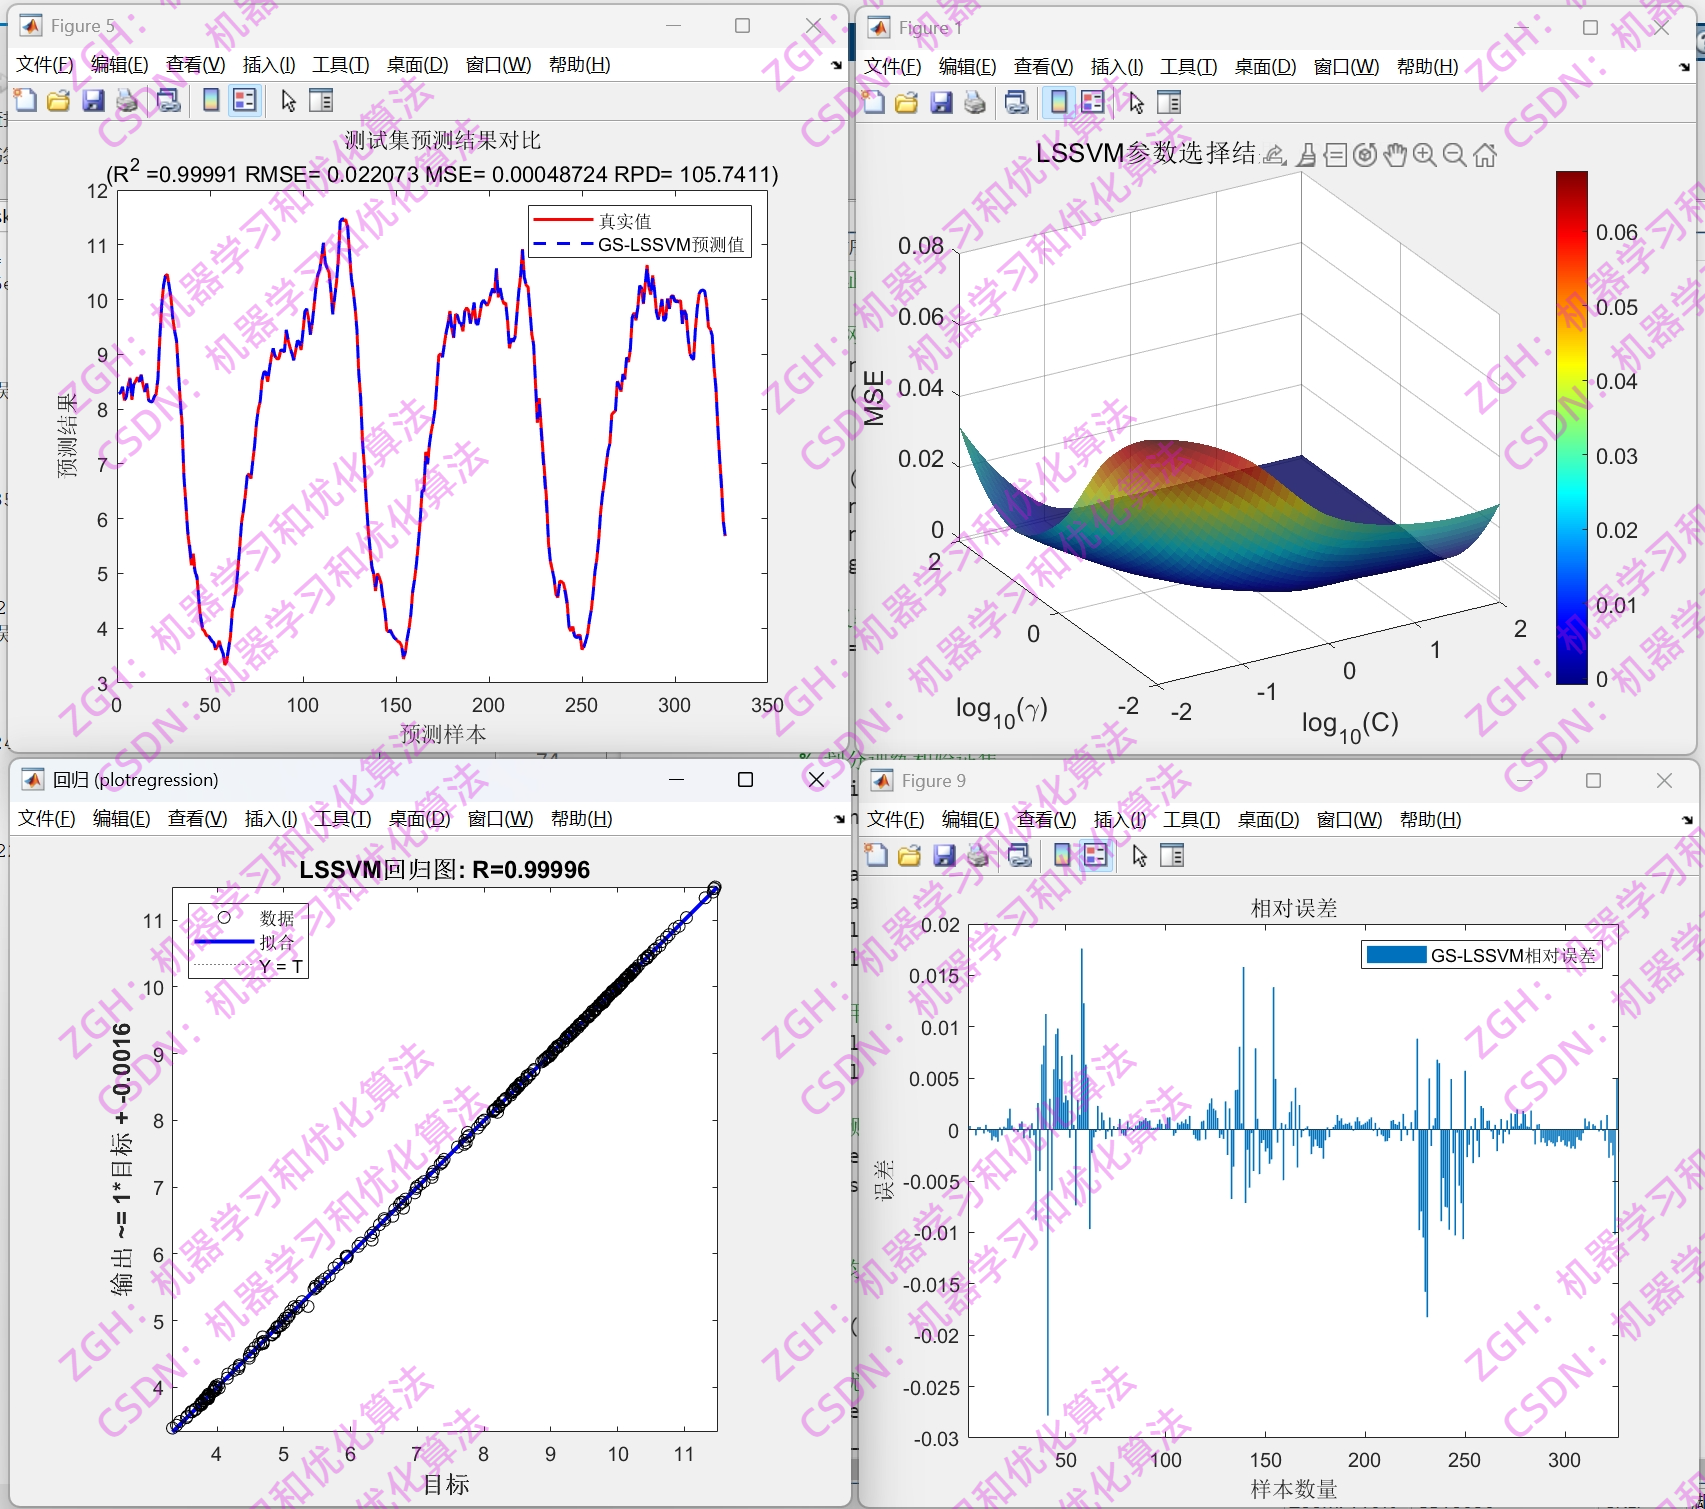The height and width of the screenshot is (1509, 1705).
Task: Print Figure 5 using the printer icon
Action: [x=127, y=100]
